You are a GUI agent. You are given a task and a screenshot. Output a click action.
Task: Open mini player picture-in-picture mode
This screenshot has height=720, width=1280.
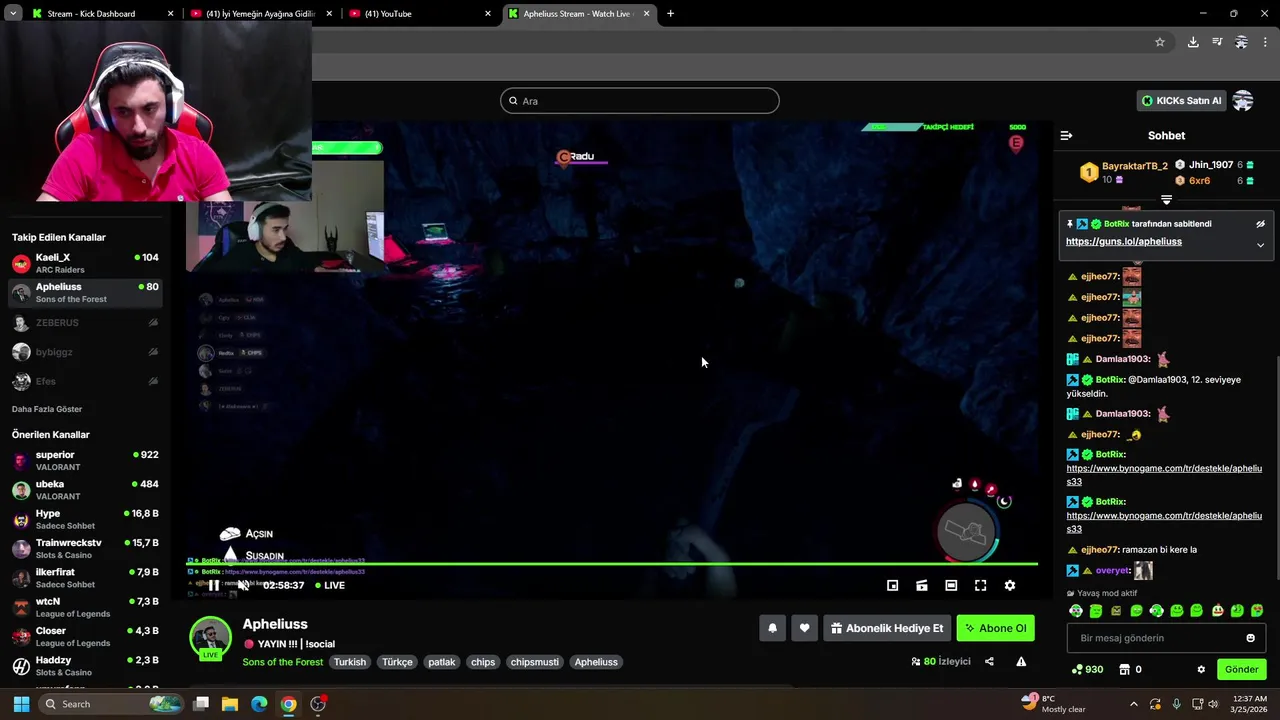[x=893, y=586]
